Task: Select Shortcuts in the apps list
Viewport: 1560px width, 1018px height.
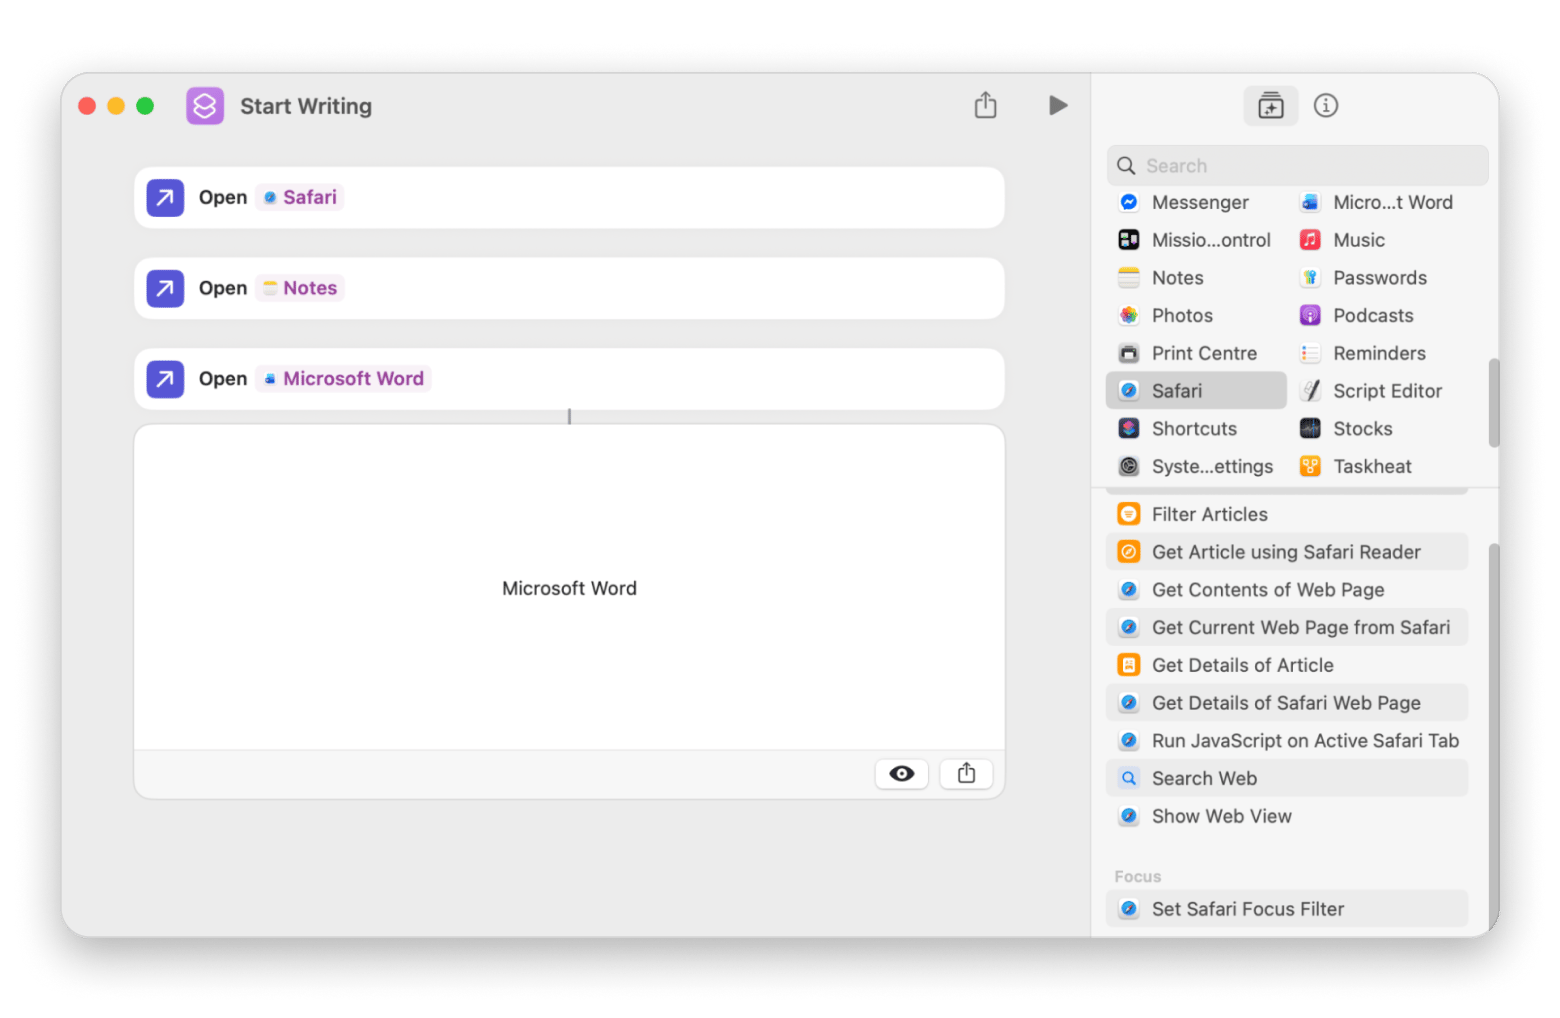Action: (1196, 429)
